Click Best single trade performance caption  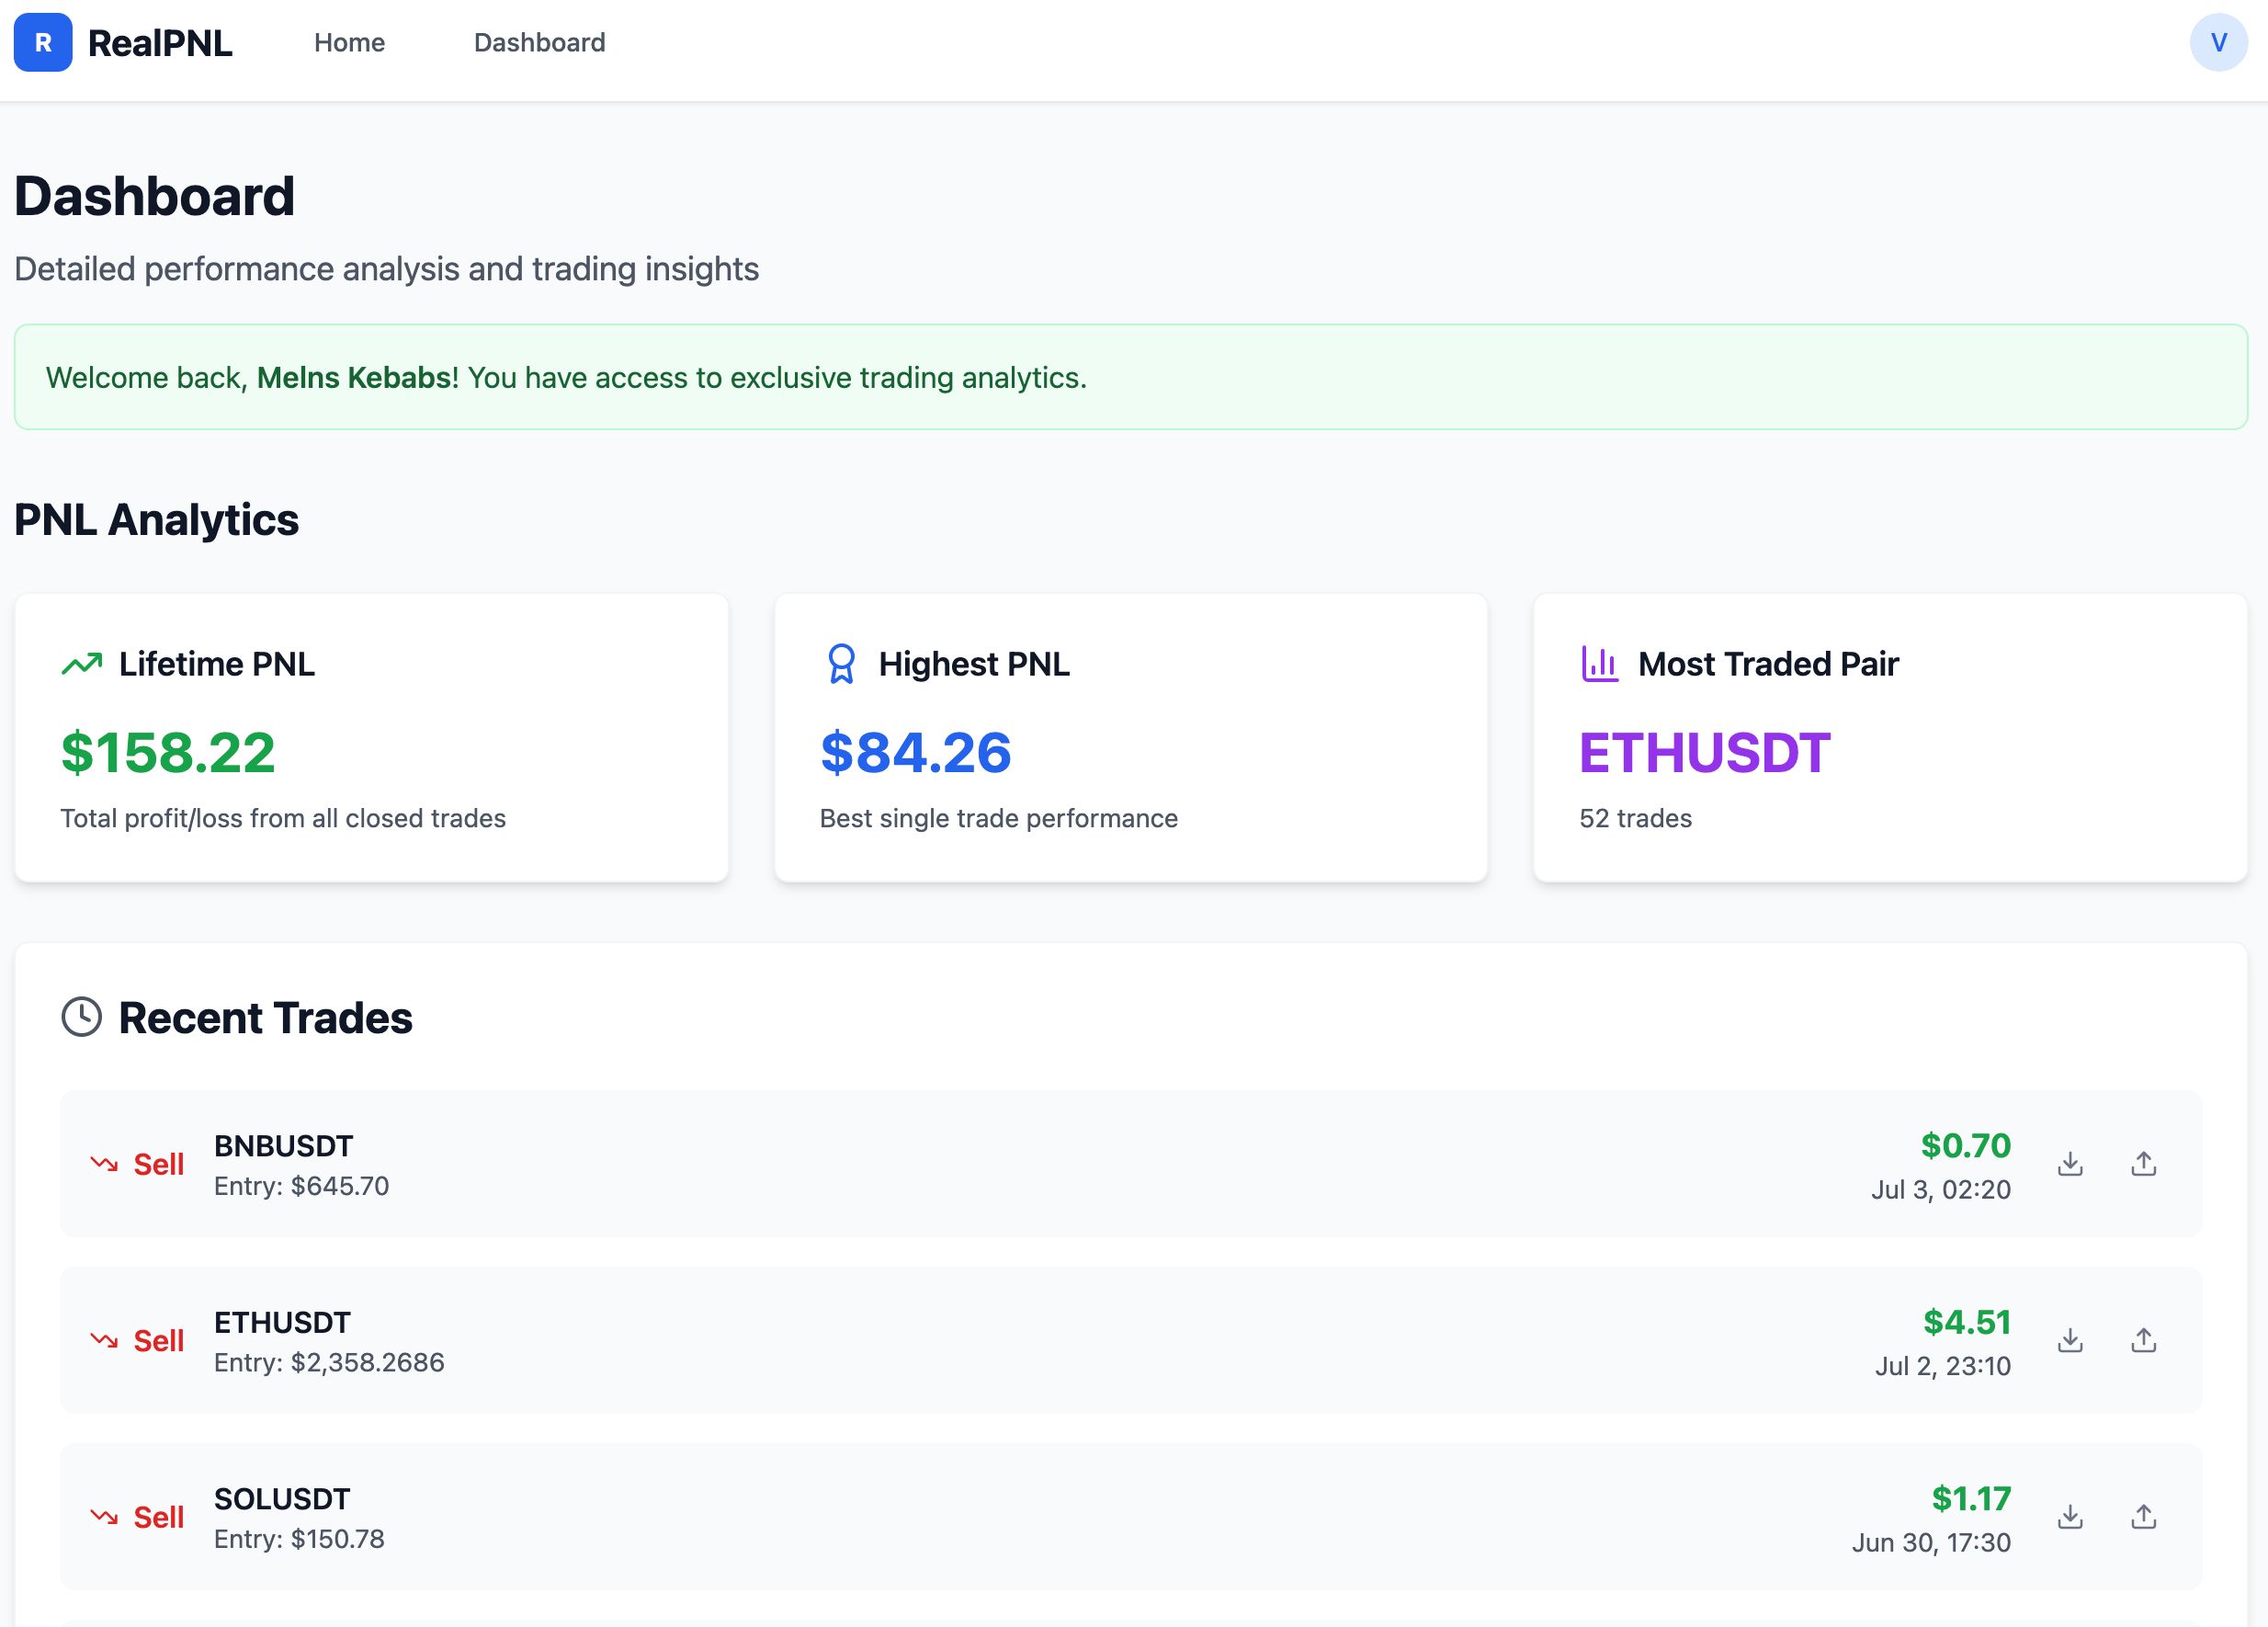click(999, 818)
